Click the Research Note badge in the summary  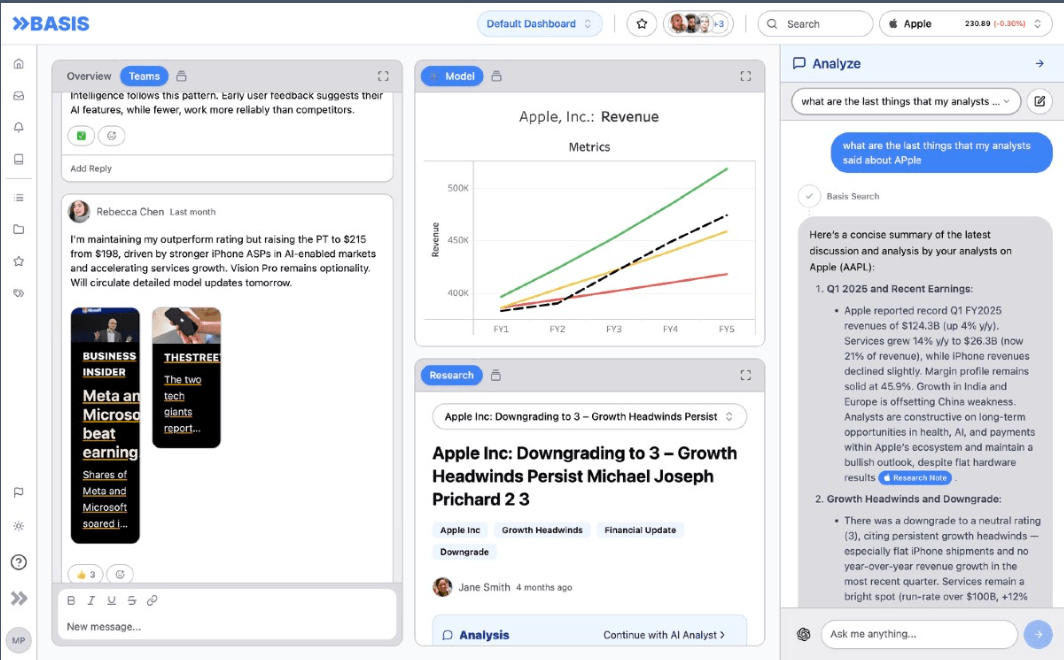pyautogui.click(x=915, y=478)
